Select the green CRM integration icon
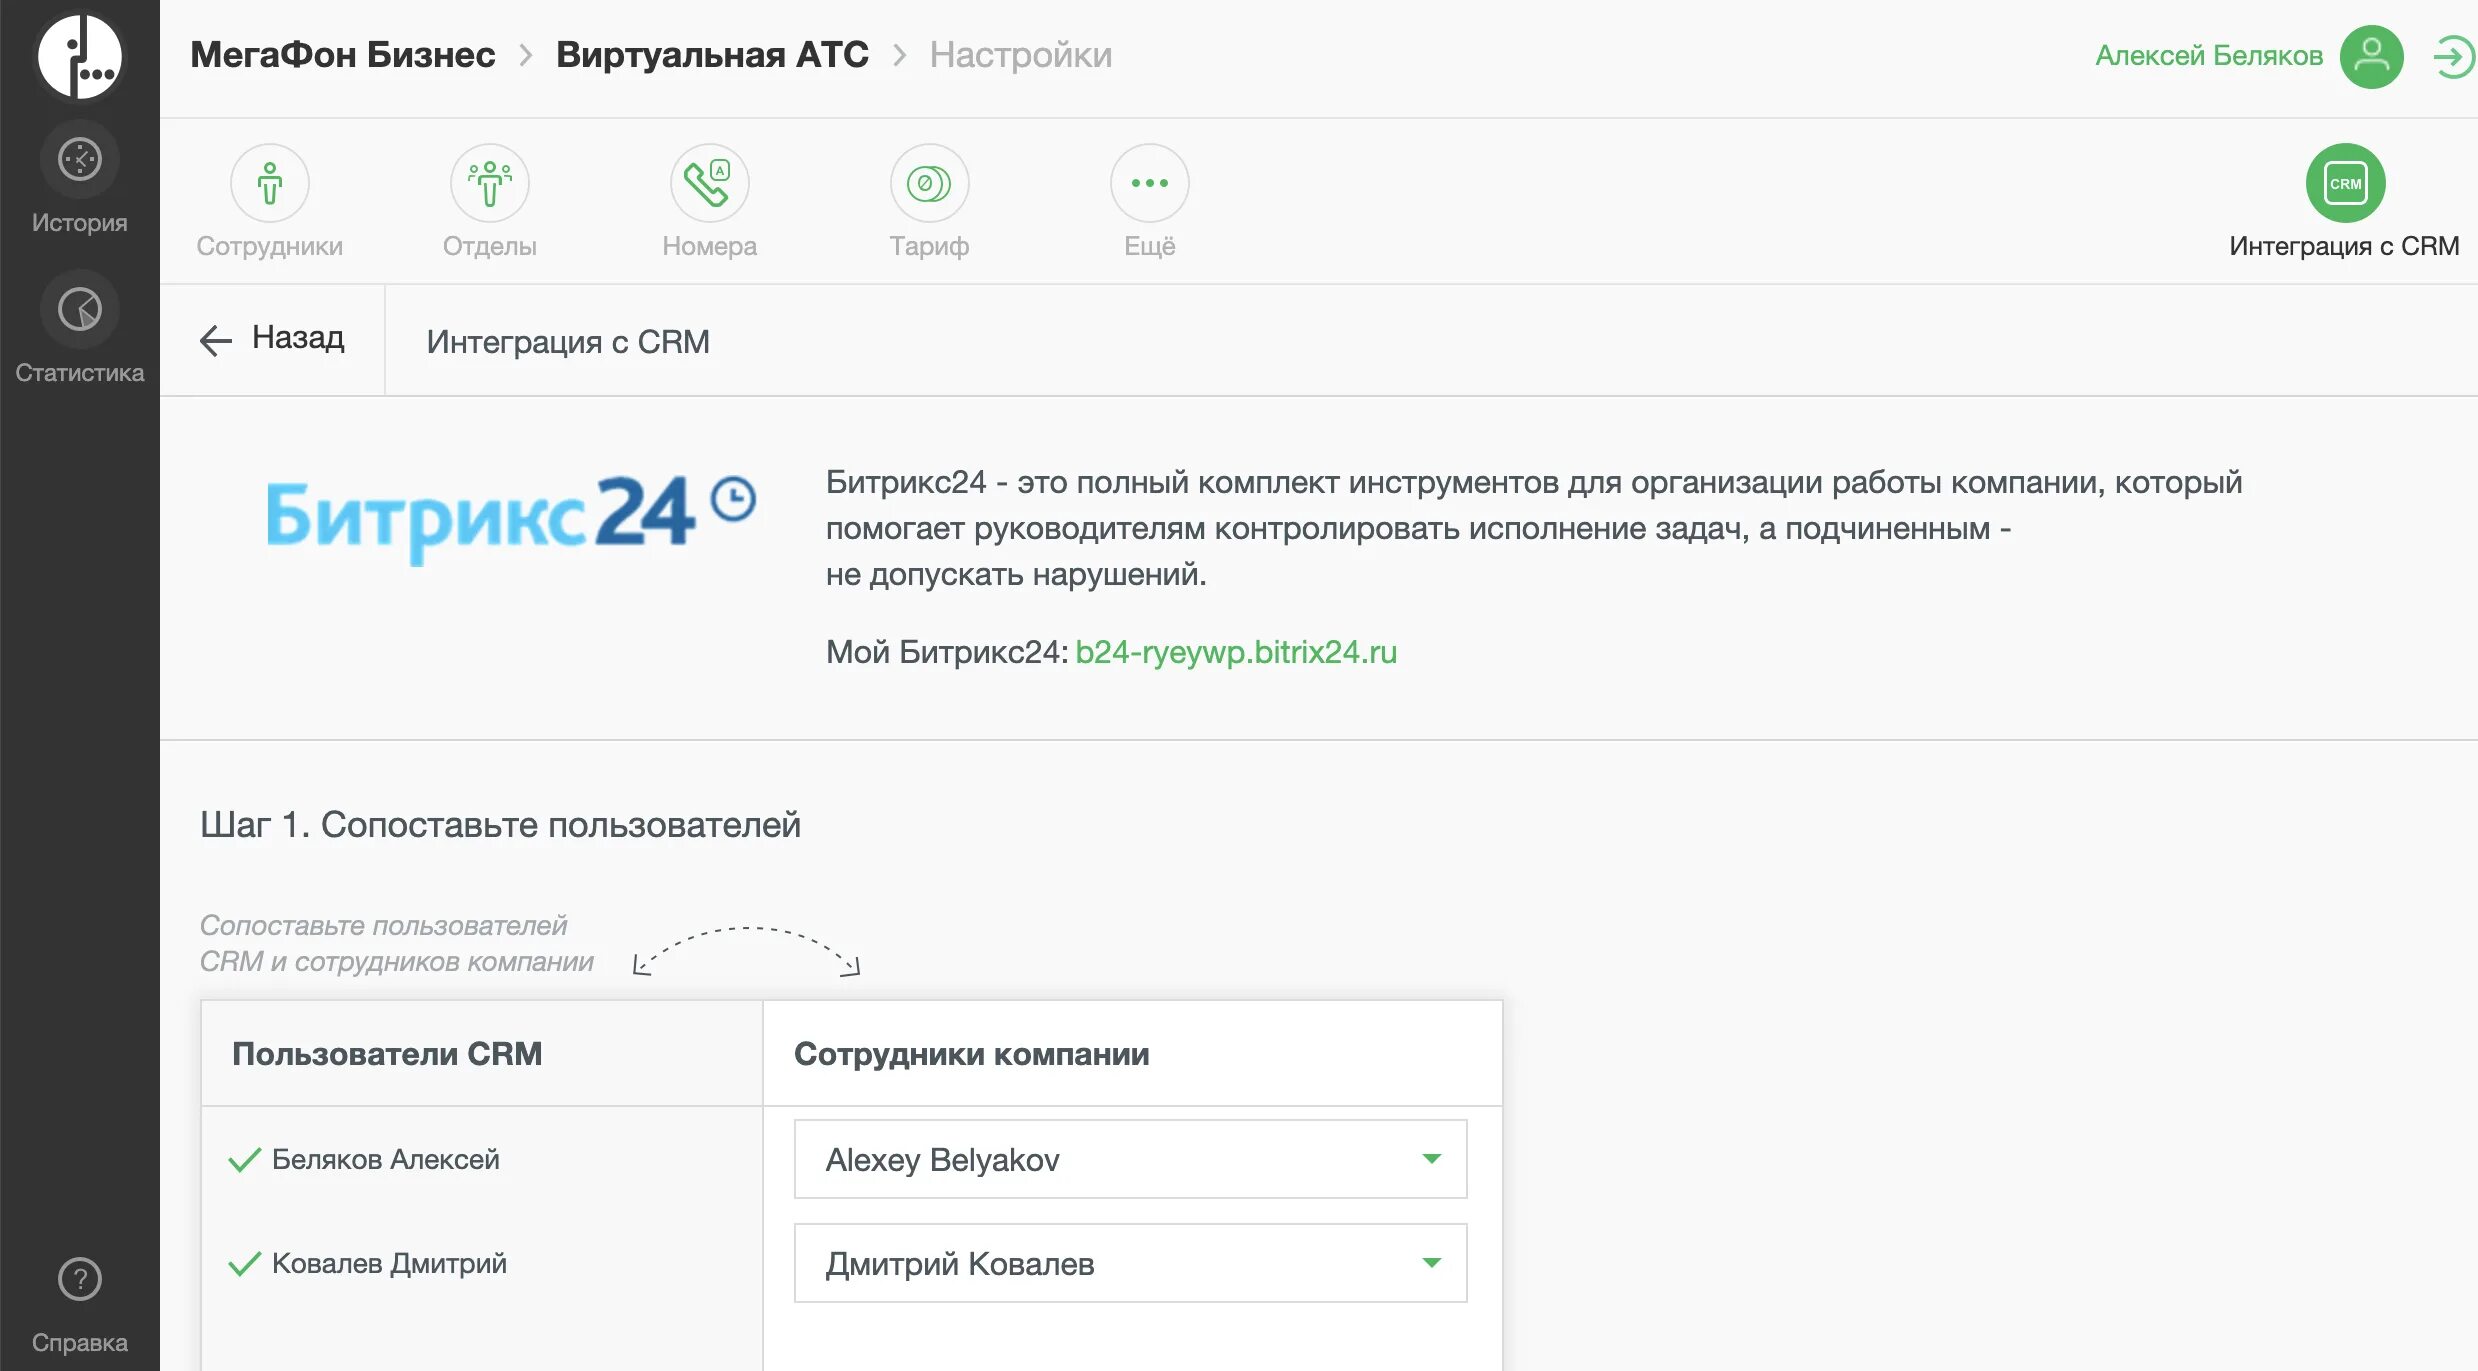Viewport: 2478px width, 1371px height. pyautogui.click(x=2345, y=183)
